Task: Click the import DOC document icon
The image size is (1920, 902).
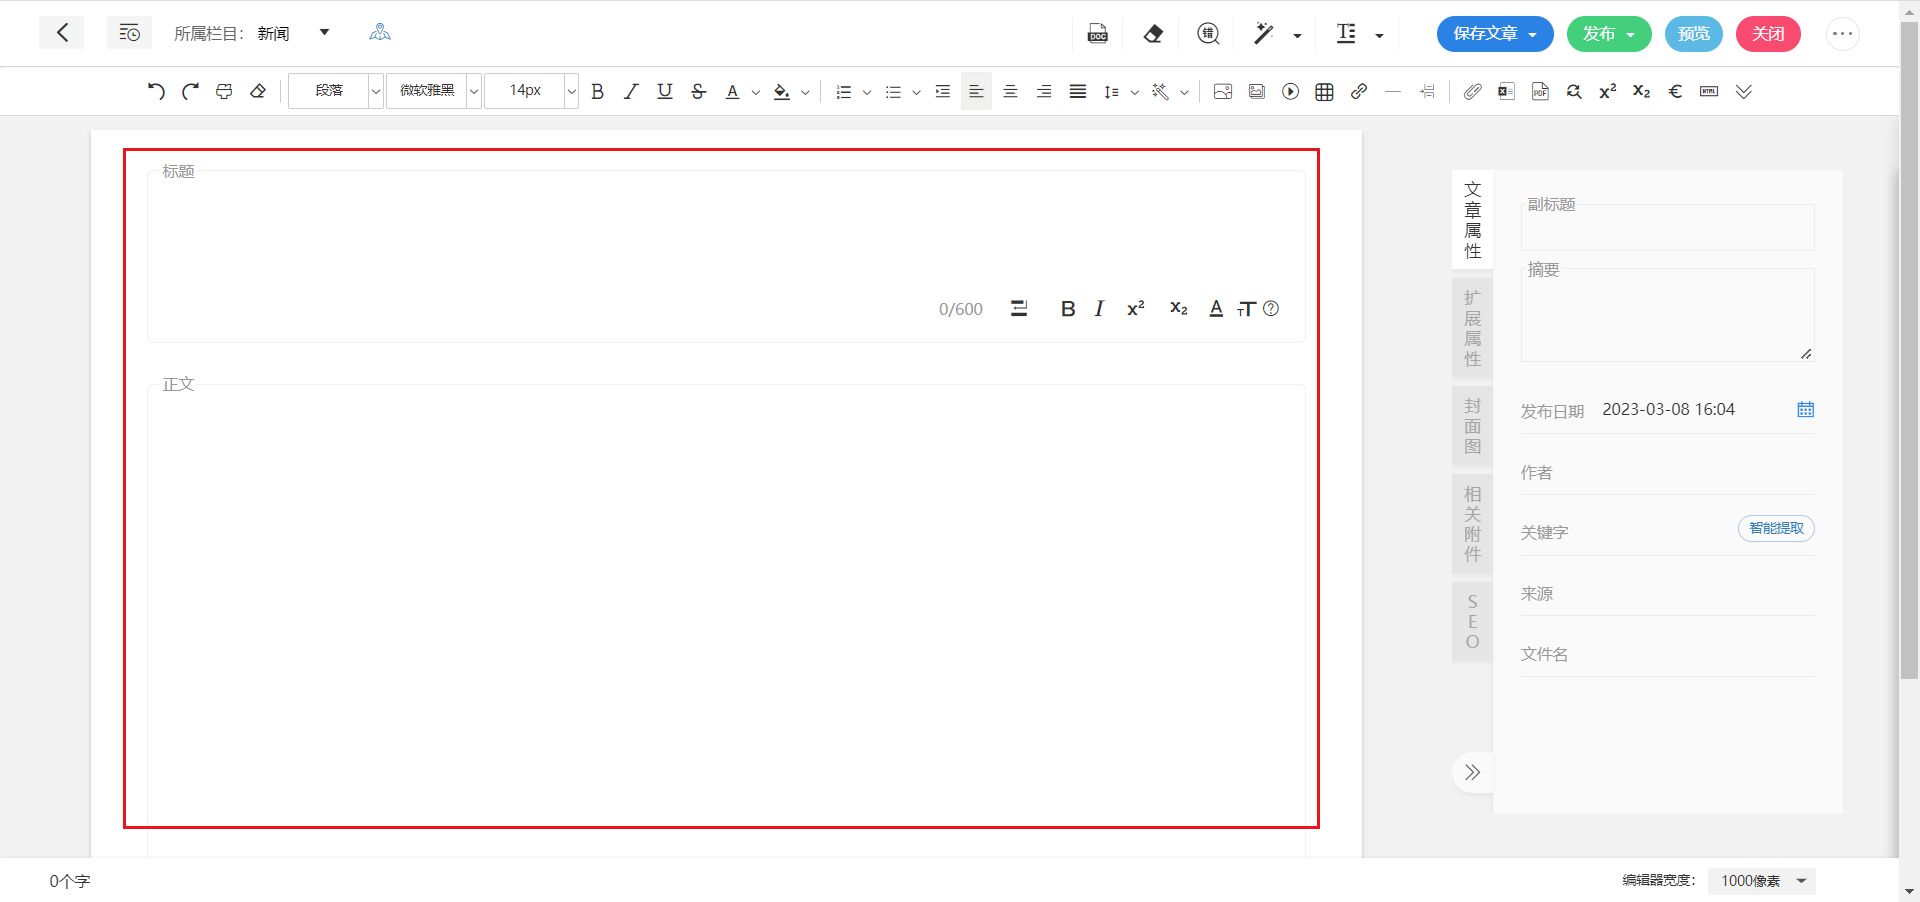Action: (x=1097, y=34)
